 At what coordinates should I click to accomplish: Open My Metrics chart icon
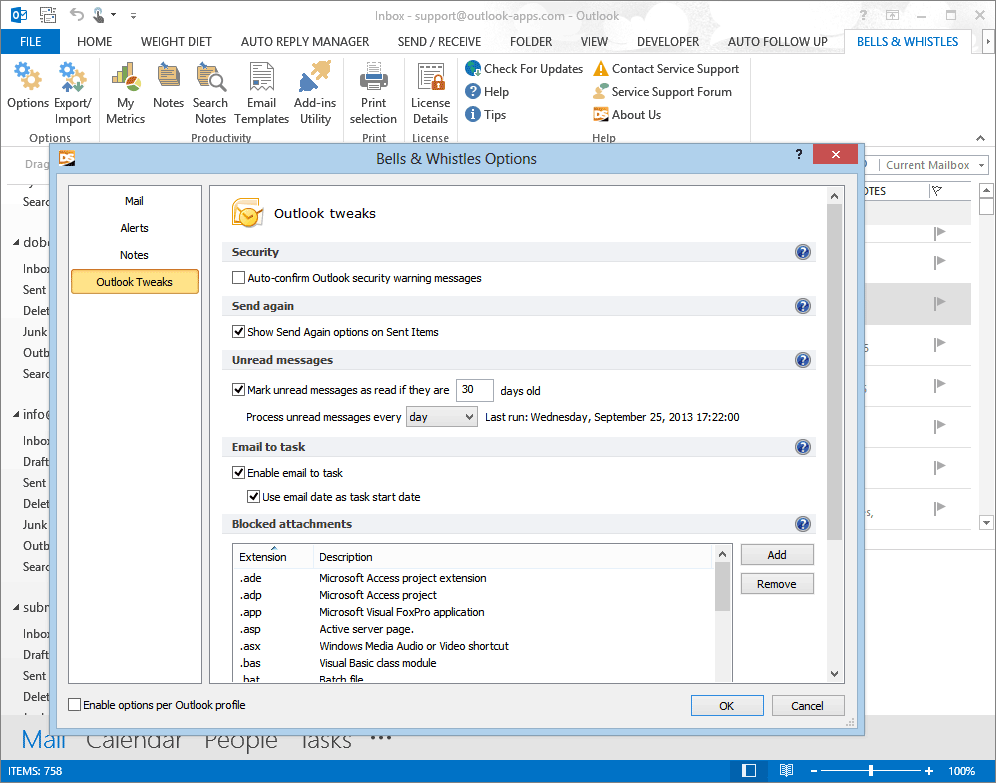point(125,93)
